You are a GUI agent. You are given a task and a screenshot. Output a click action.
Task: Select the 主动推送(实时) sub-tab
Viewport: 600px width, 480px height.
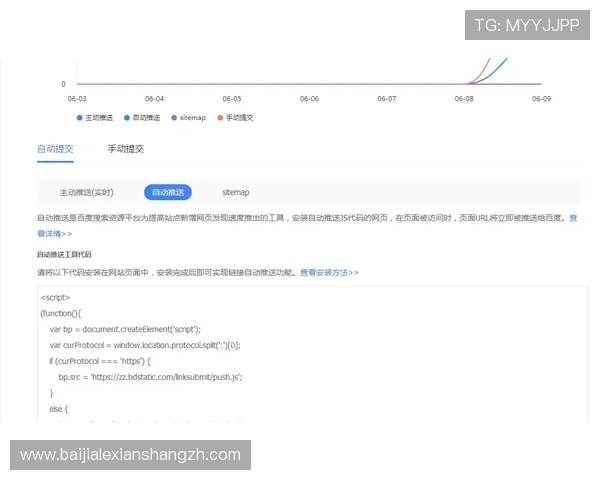point(86,193)
